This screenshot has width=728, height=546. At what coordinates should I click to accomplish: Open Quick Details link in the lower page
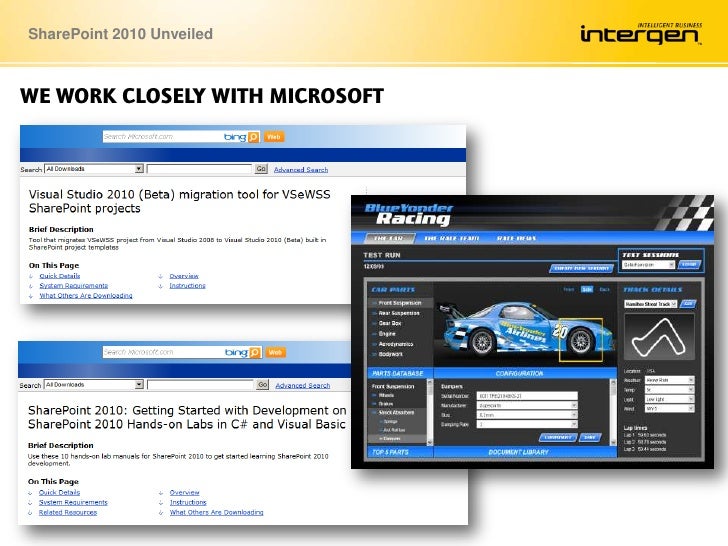click(x=59, y=493)
